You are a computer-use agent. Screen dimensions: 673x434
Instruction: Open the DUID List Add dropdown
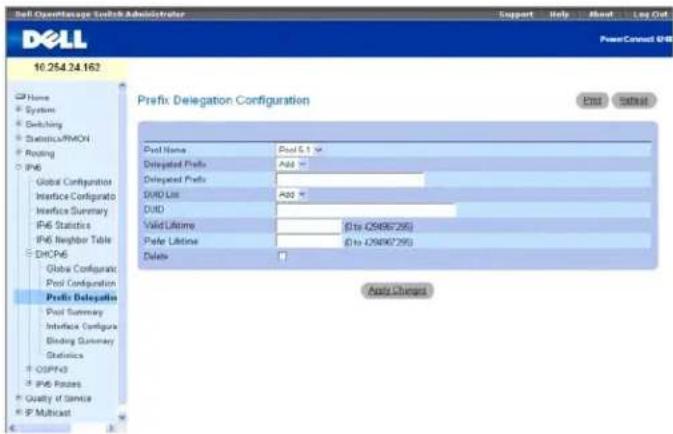291,195
